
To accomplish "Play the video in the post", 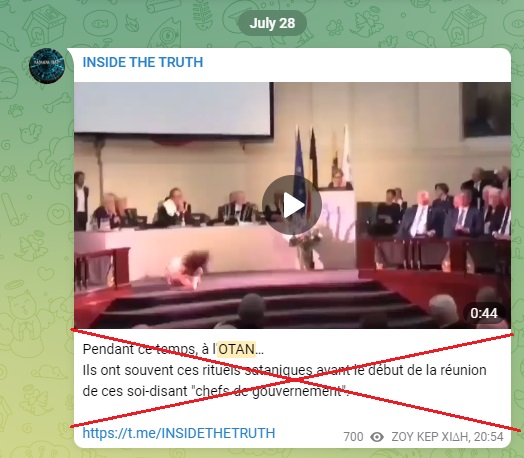I will click(x=291, y=204).
